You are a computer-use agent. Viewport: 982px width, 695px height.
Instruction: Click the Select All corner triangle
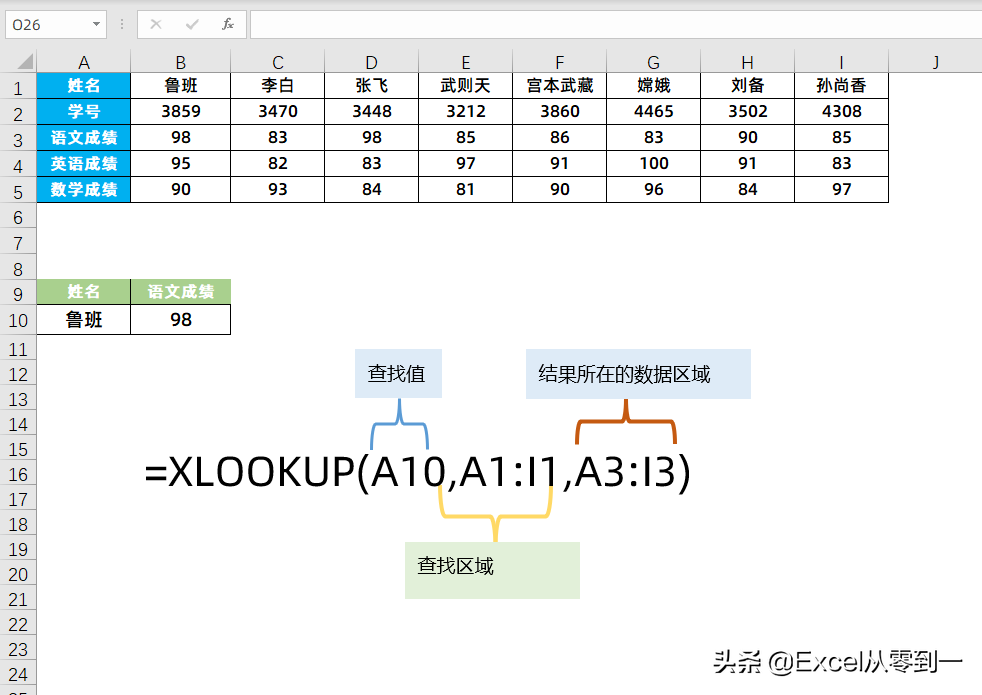point(25,61)
